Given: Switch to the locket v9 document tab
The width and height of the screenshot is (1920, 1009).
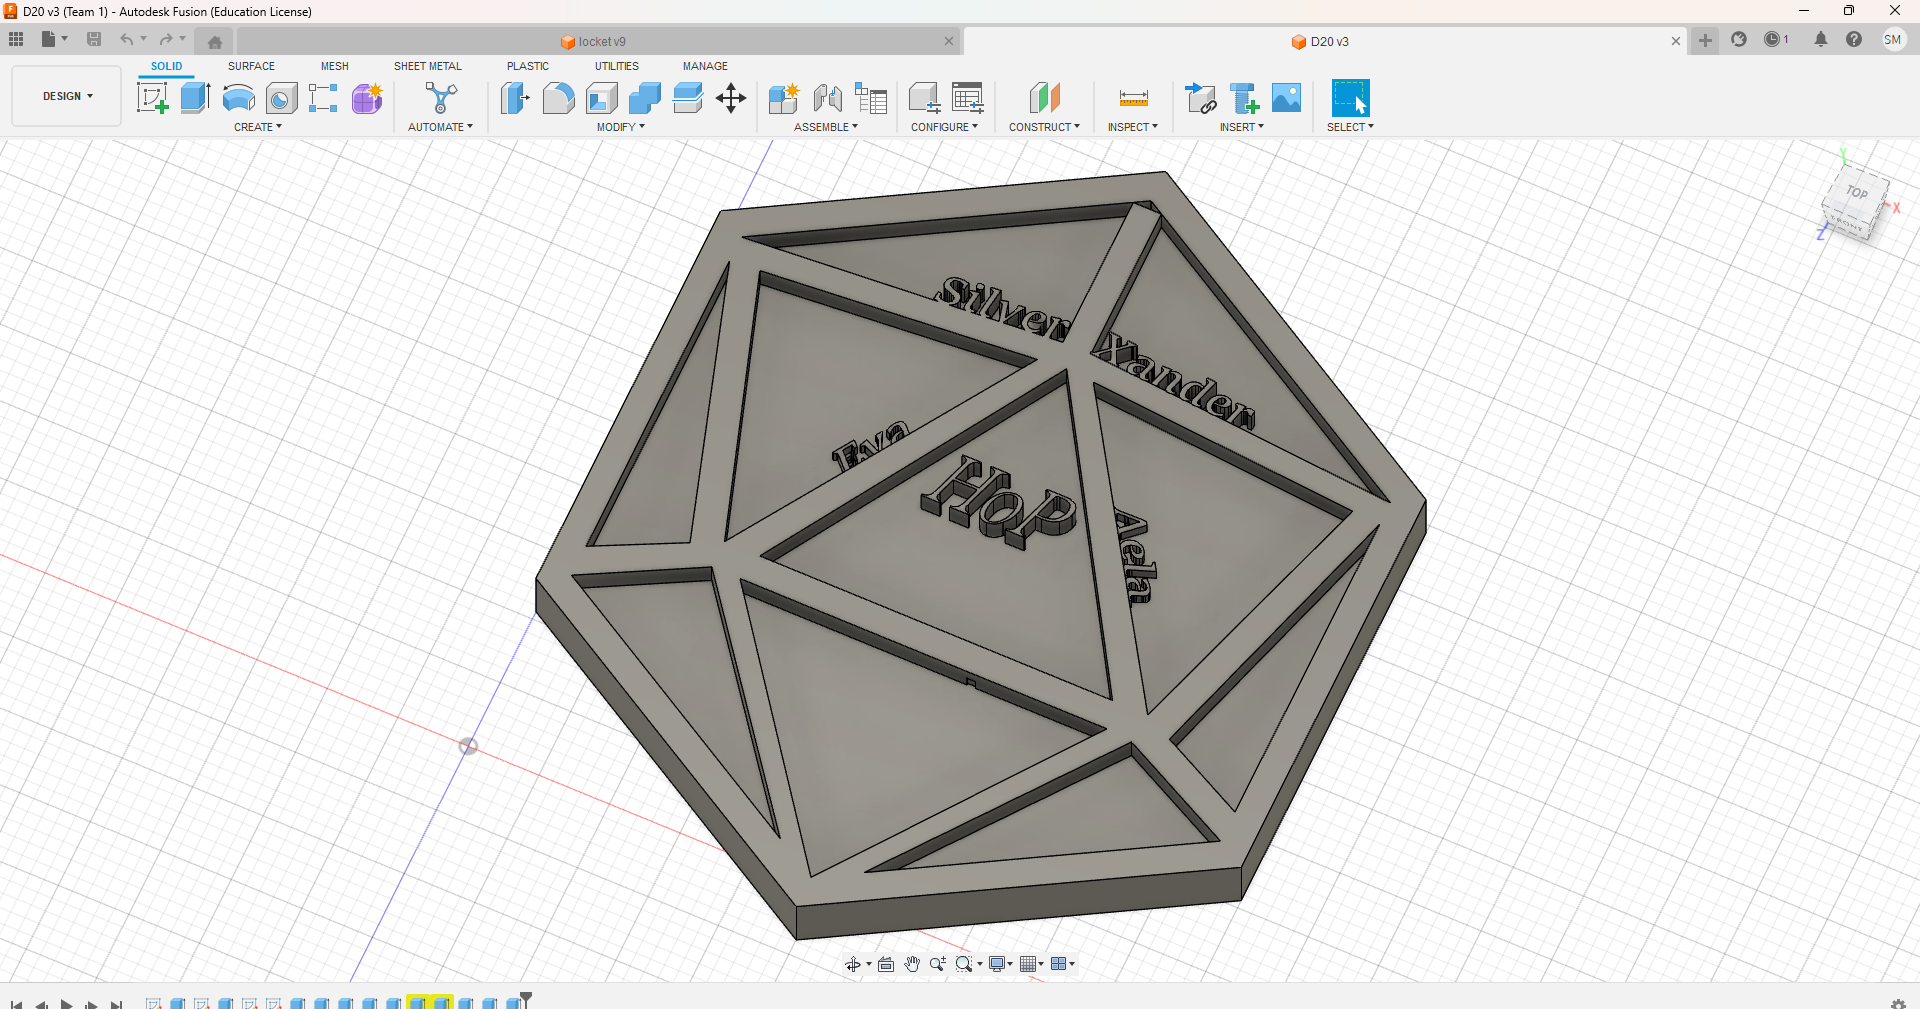Looking at the screenshot, I should (x=601, y=41).
